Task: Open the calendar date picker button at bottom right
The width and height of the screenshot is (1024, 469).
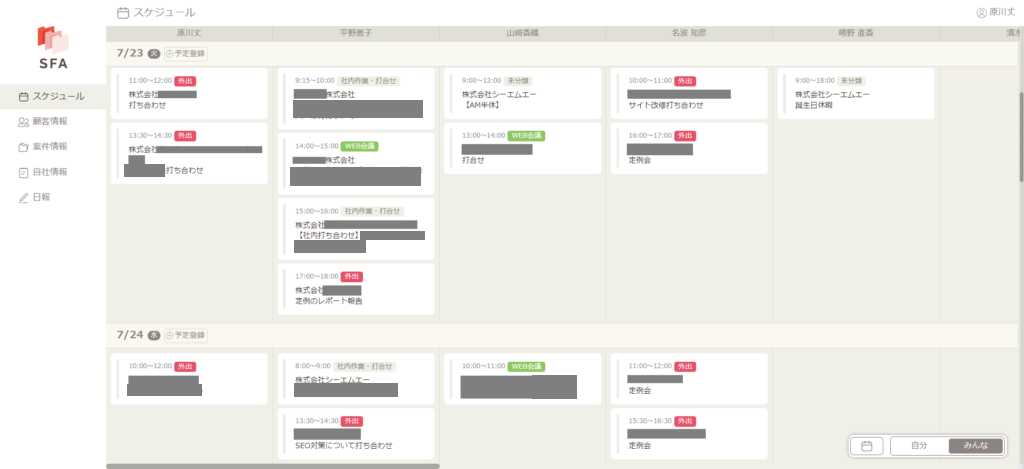Action: [x=867, y=446]
